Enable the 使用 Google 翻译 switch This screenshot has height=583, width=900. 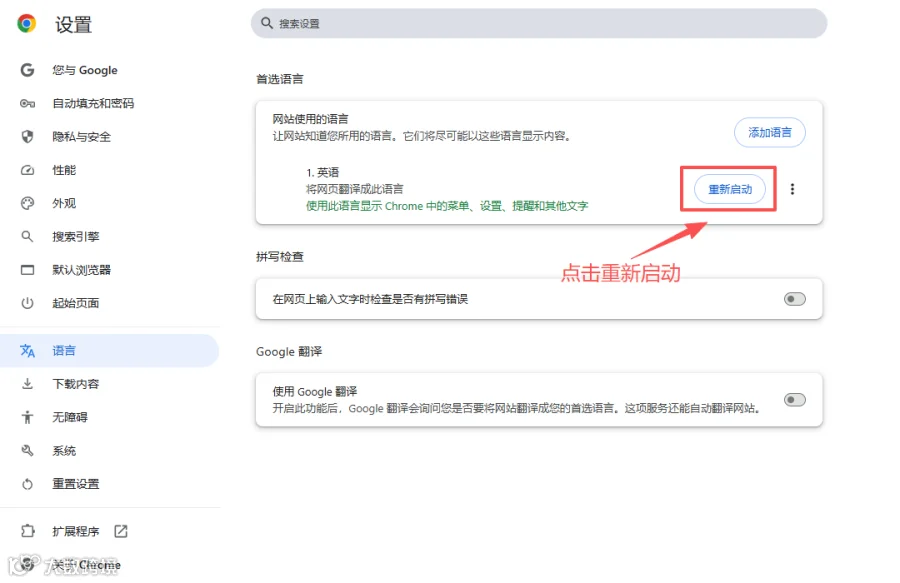(794, 399)
